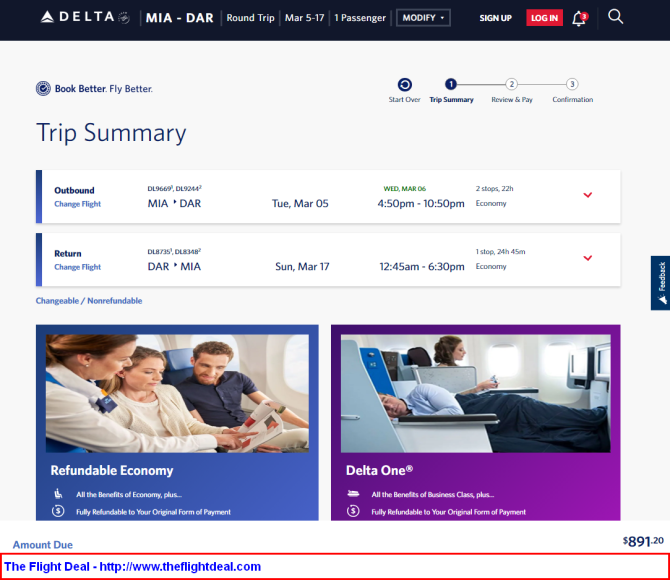Expand the Return flight details chevron
Viewport: 670px width, 580px height.
(x=588, y=258)
